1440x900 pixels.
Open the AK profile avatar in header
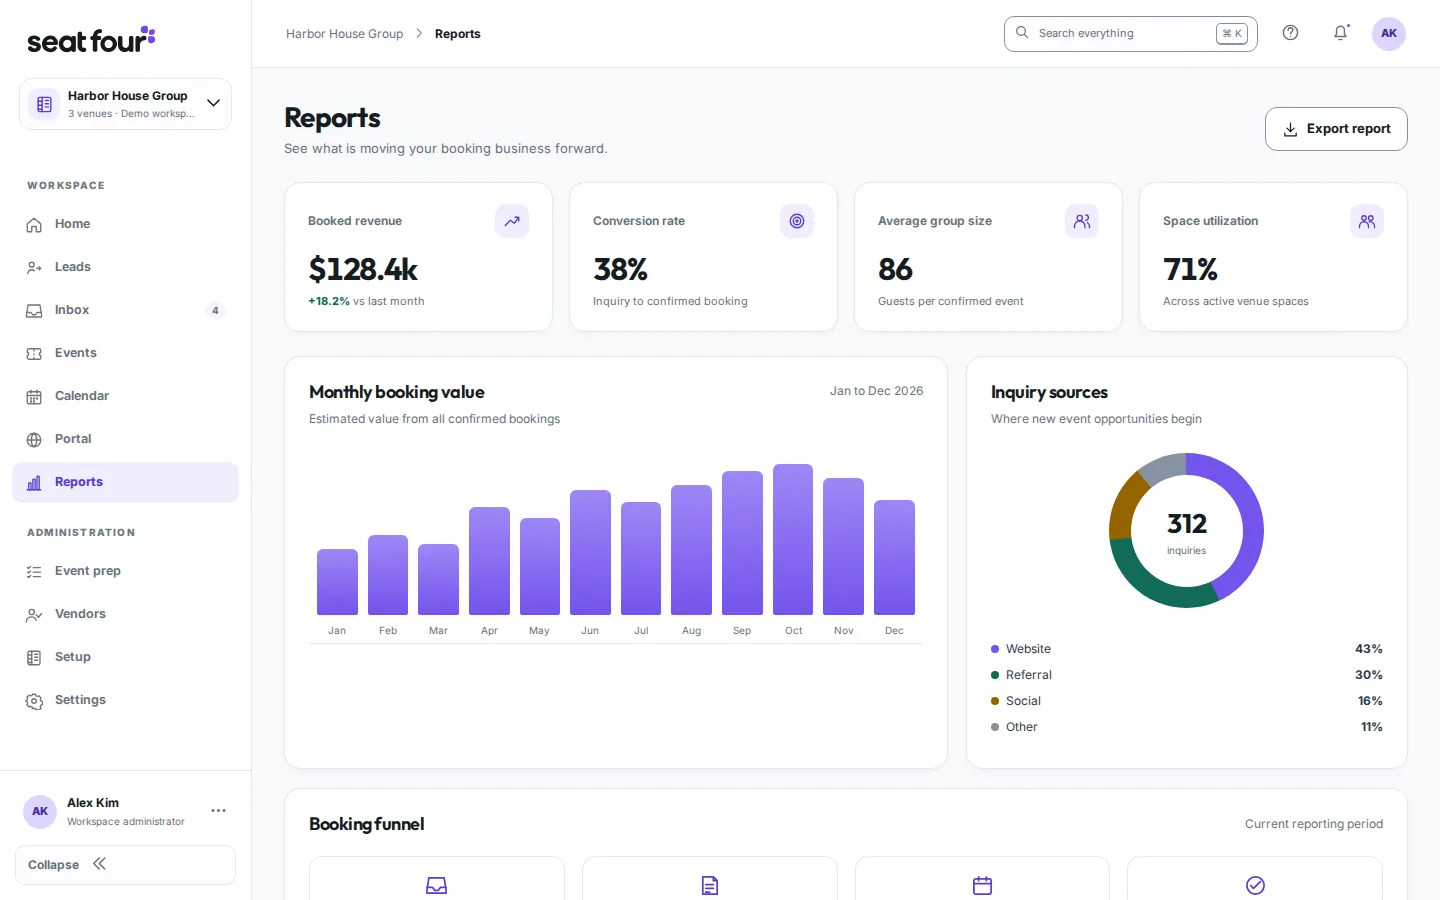click(1389, 33)
